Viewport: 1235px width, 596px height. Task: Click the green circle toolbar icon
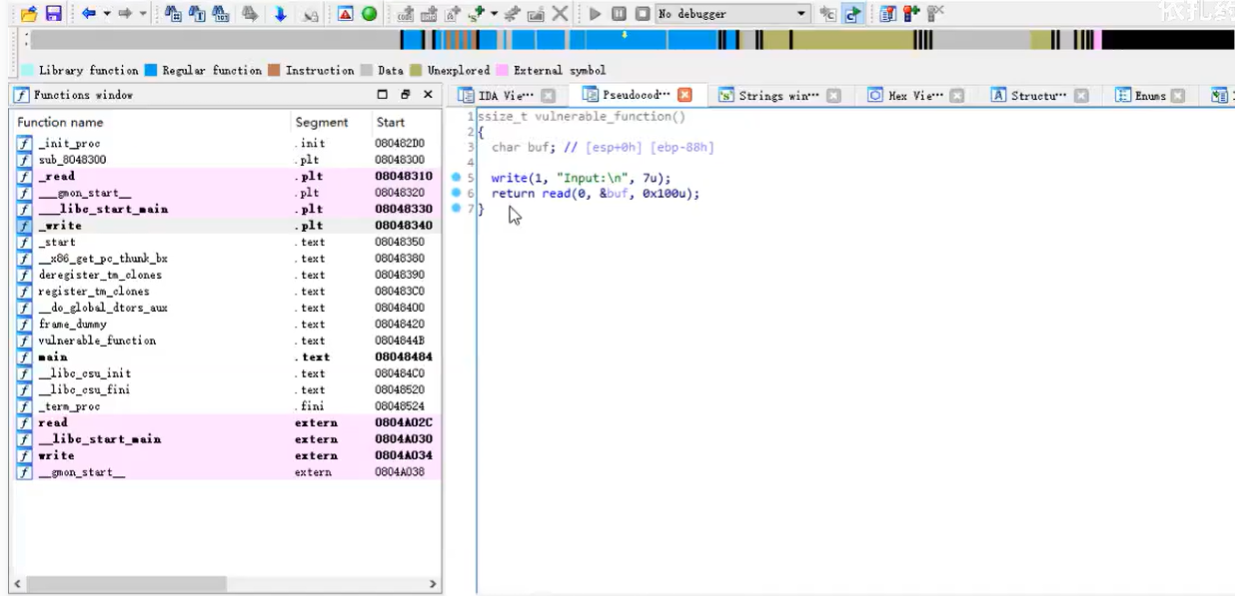point(368,14)
